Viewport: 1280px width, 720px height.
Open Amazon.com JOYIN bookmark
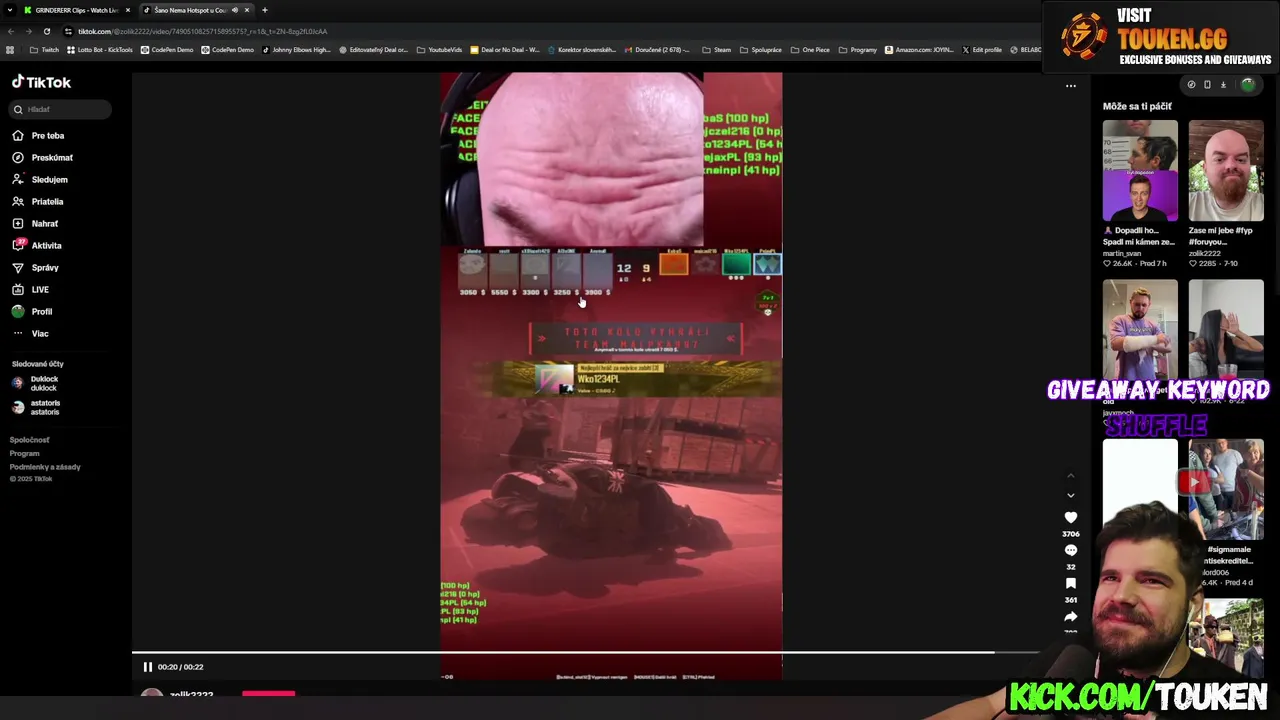tap(919, 50)
